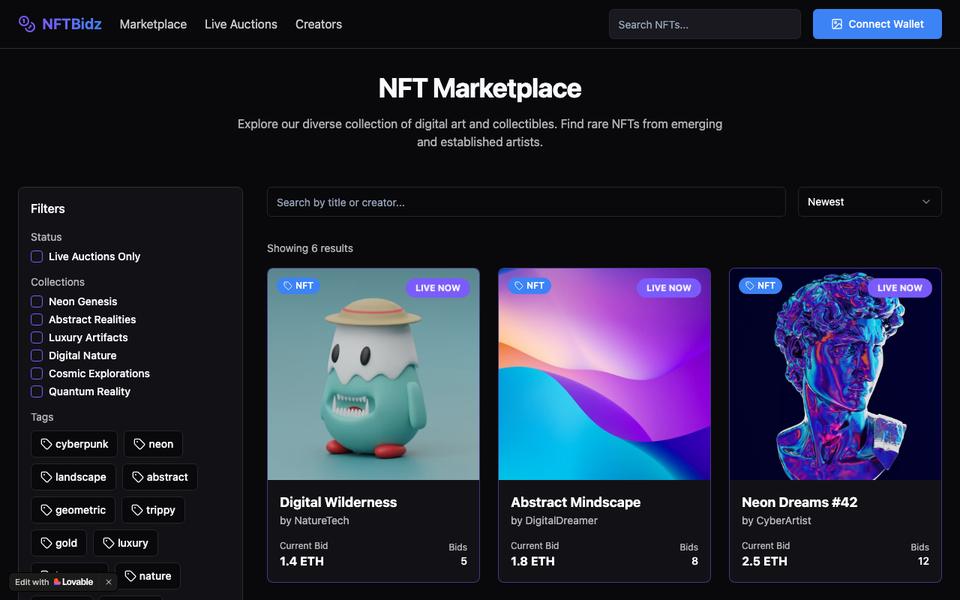Filter by the landscape tag
The height and width of the screenshot is (600, 960).
tap(73, 477)
